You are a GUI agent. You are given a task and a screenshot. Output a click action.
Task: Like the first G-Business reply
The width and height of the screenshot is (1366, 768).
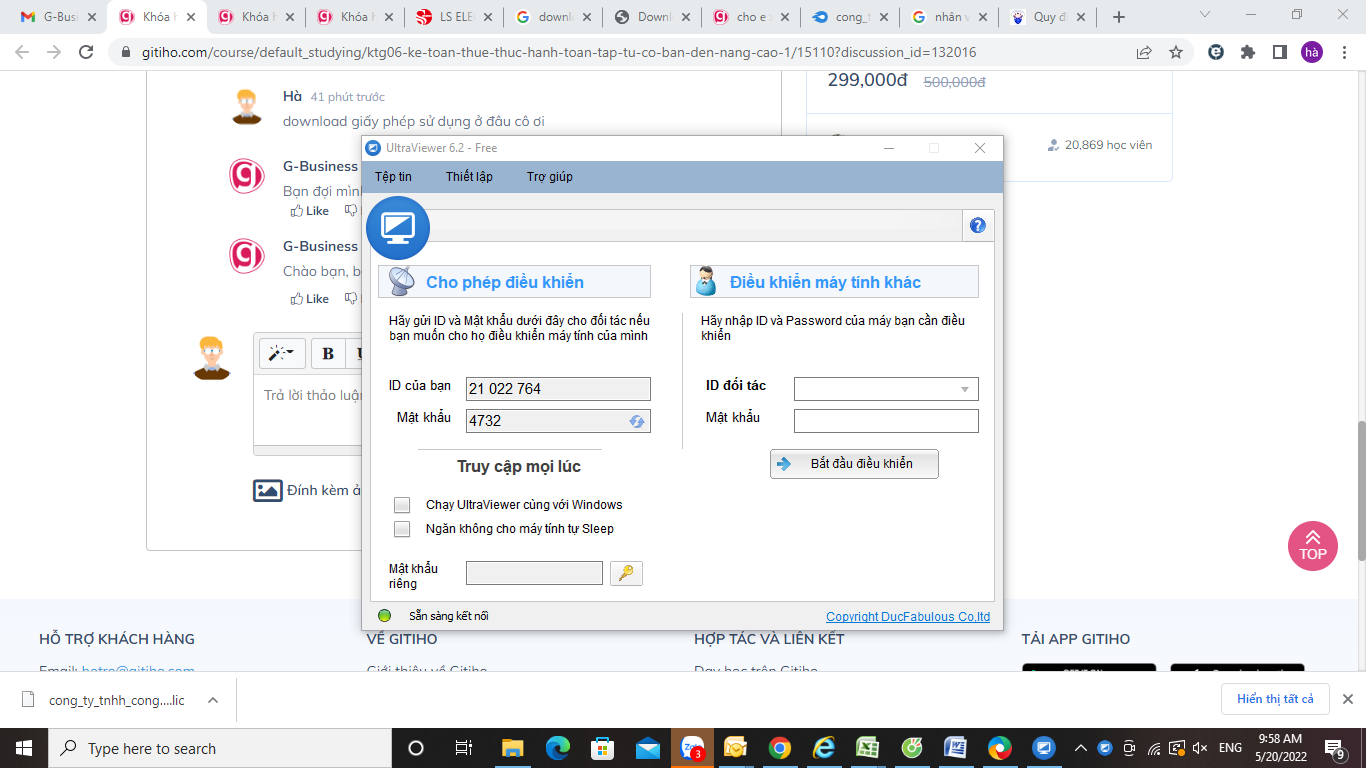(x=309, y=211)
